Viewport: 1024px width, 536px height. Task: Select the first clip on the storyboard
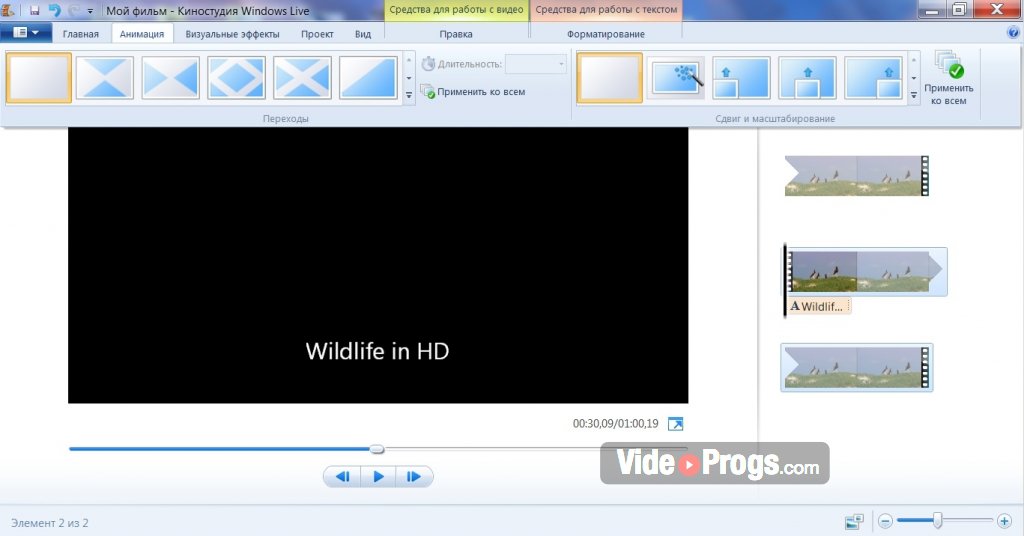point(857,176)
